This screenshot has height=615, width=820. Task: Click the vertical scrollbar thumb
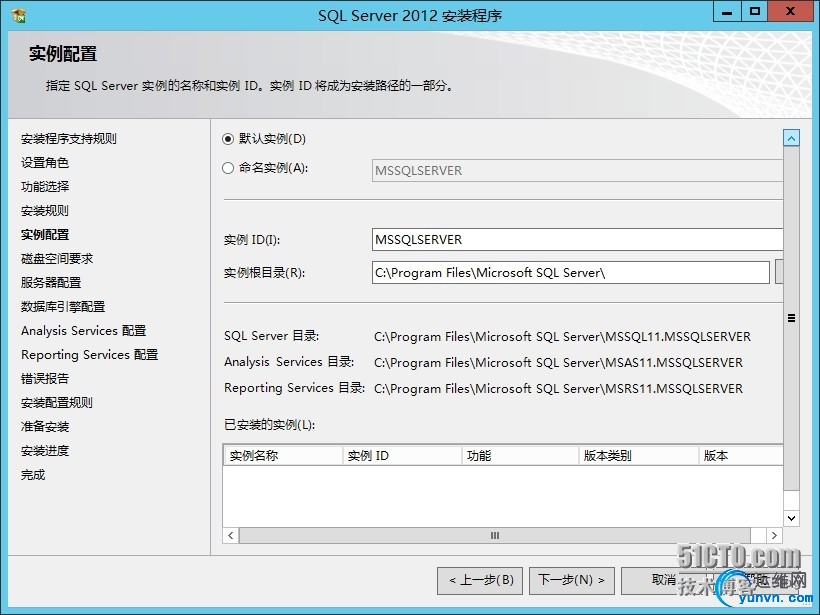click(x=791, y=318)
